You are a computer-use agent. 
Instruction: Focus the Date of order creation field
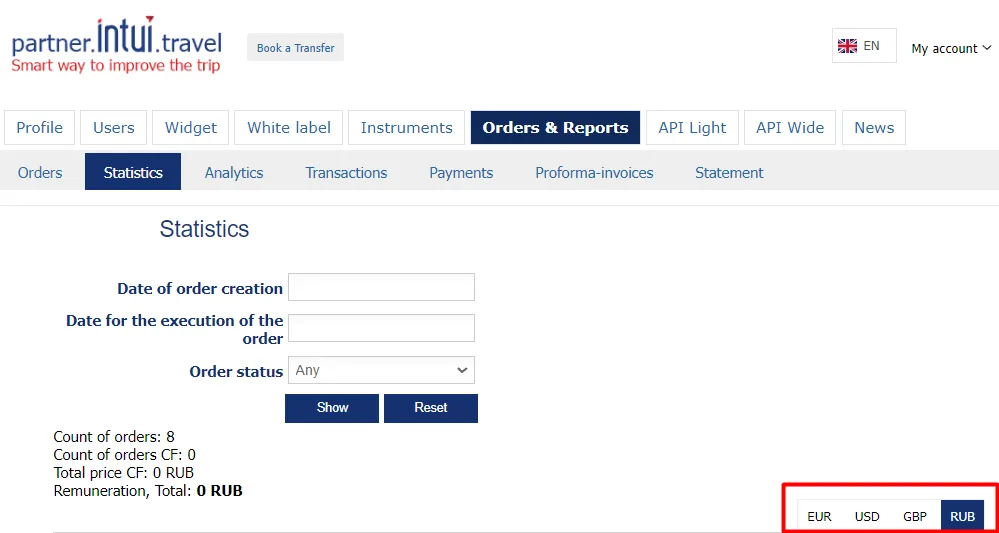point(381,288)
